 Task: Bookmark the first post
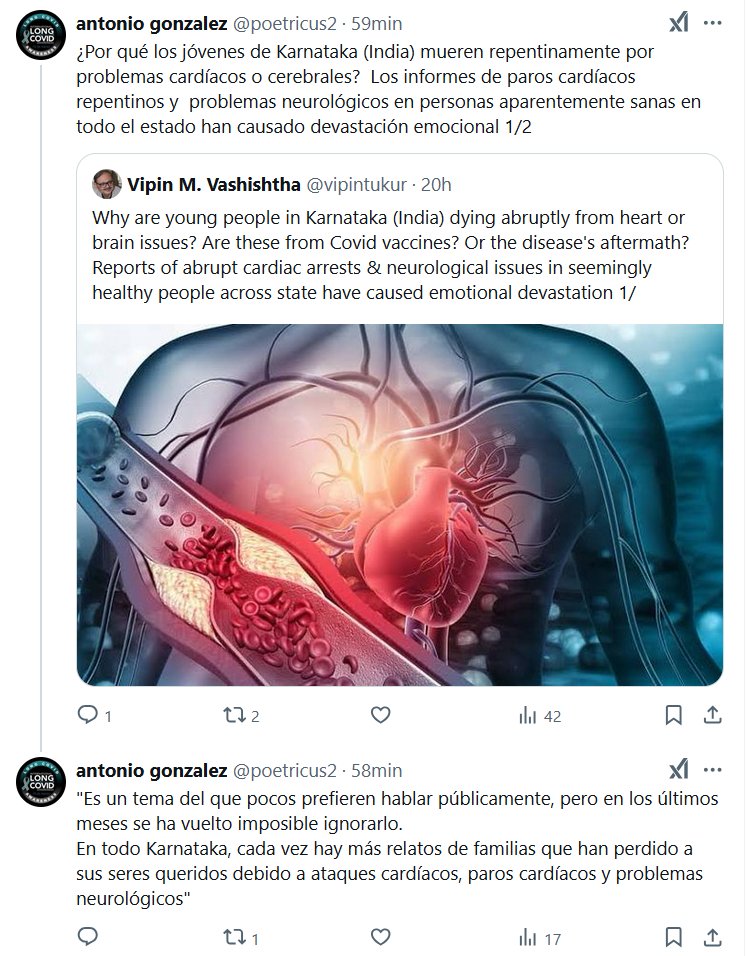(x=674, y=715)
